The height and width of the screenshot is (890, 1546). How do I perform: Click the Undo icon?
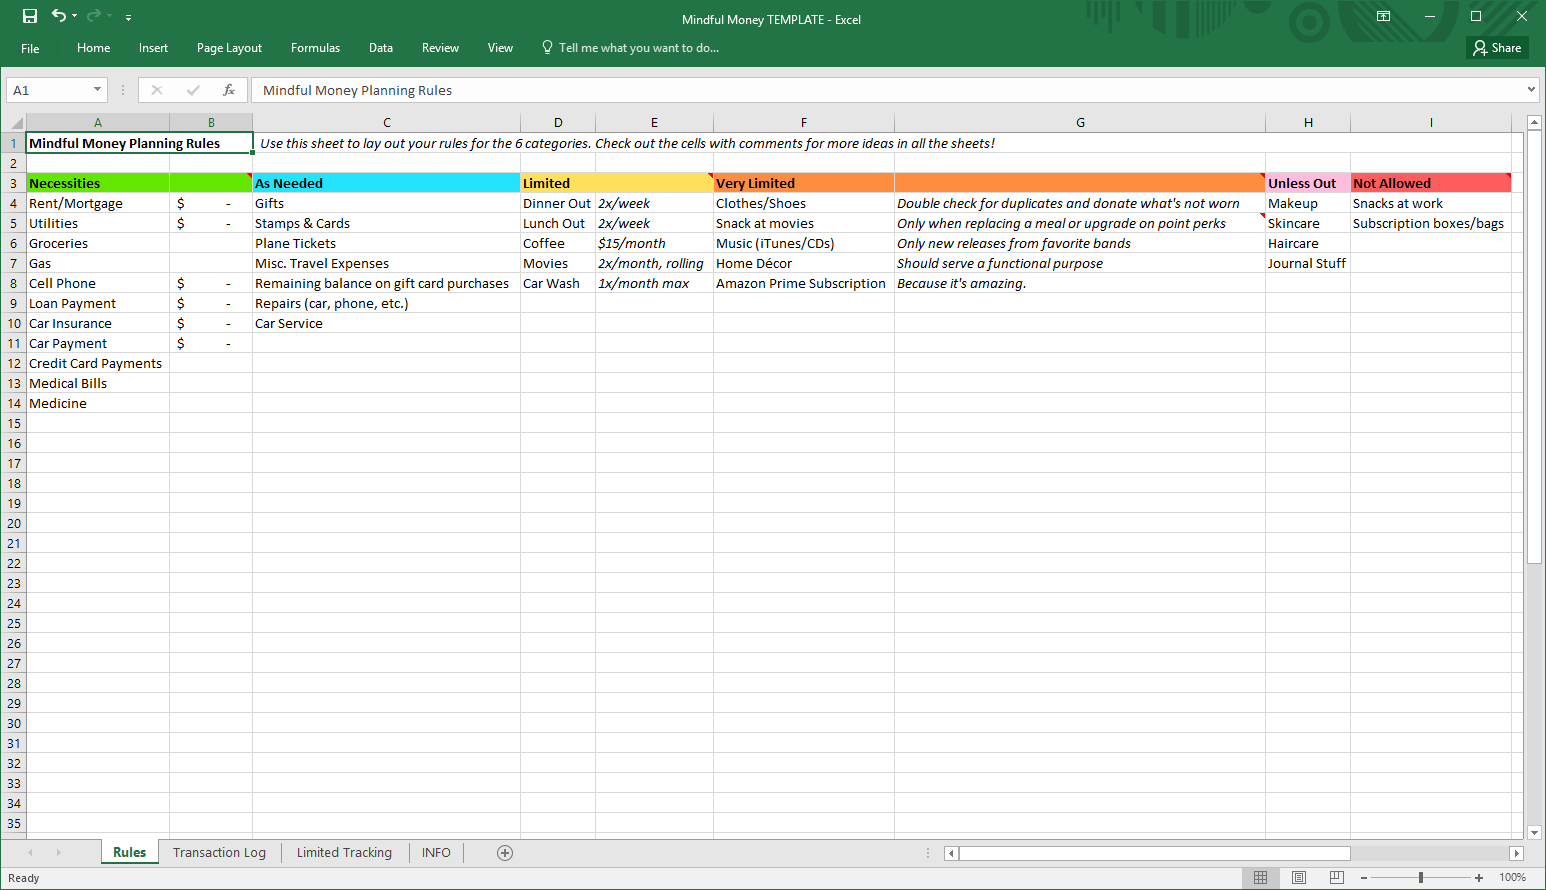(x=57, y=16)
